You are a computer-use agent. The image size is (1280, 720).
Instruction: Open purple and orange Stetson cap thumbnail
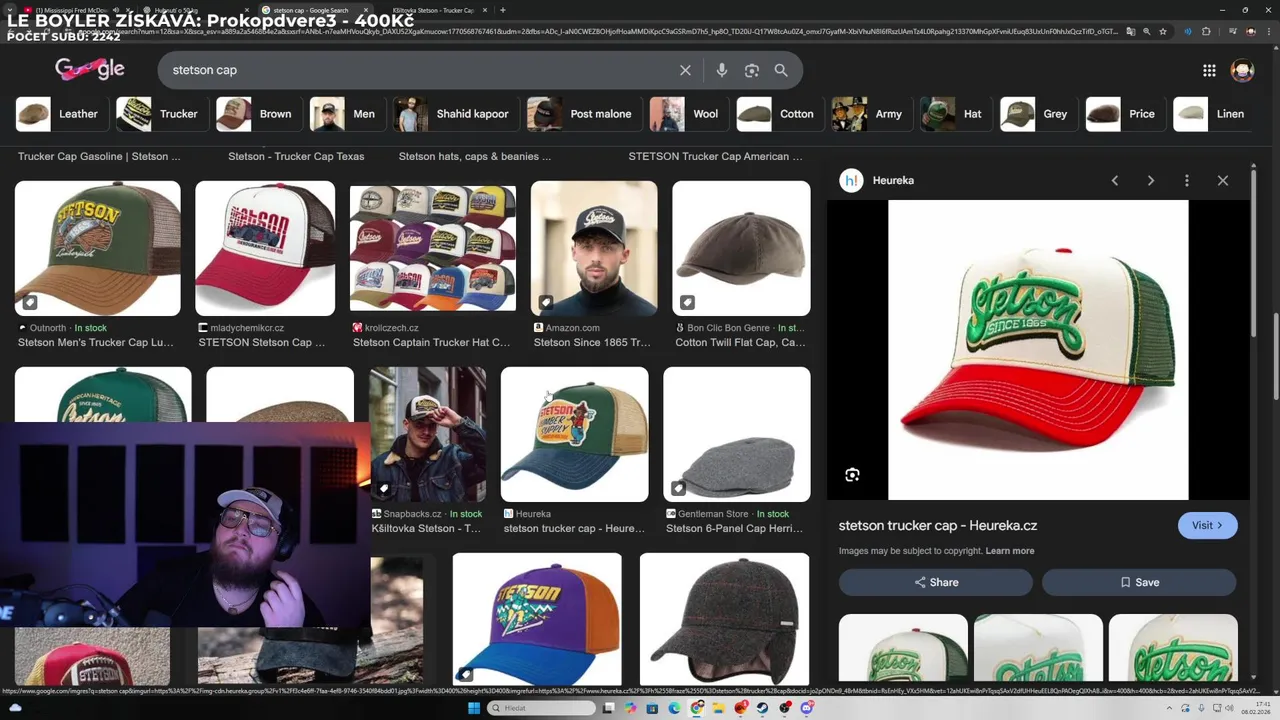(x=537, y=619)
